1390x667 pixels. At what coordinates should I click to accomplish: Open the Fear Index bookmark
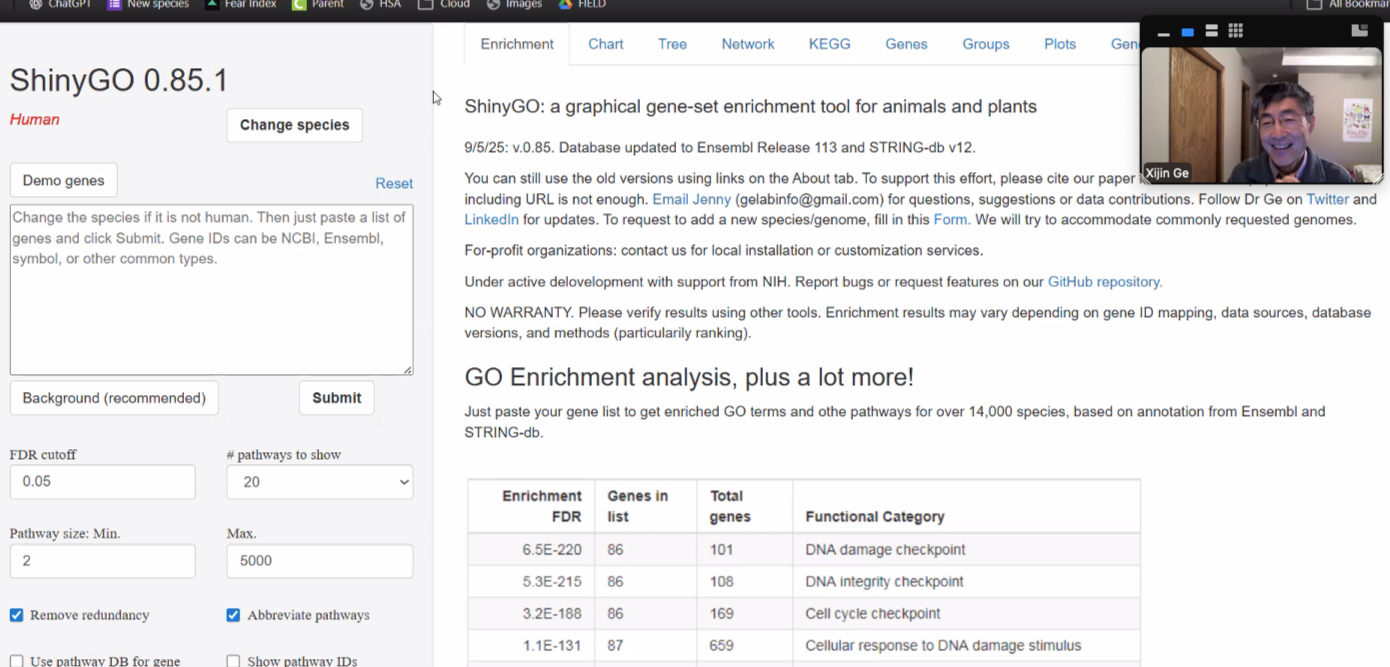pyautogui.click(x=245, y=4)
